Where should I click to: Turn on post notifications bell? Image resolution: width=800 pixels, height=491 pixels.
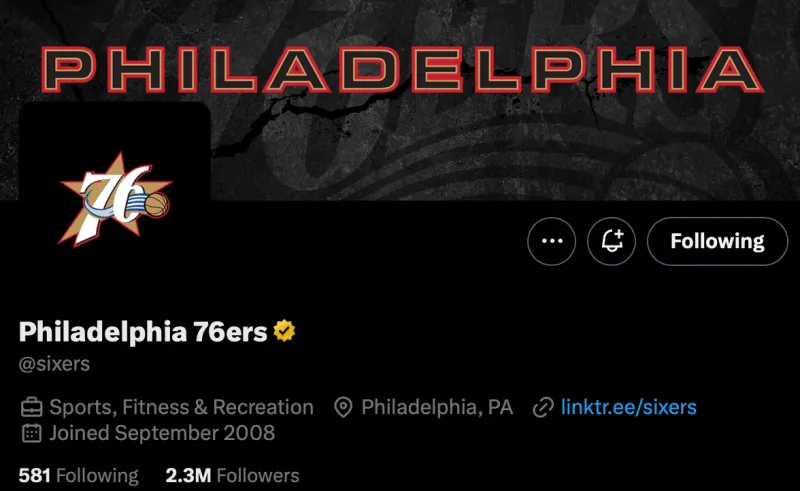tap(611, 241)
